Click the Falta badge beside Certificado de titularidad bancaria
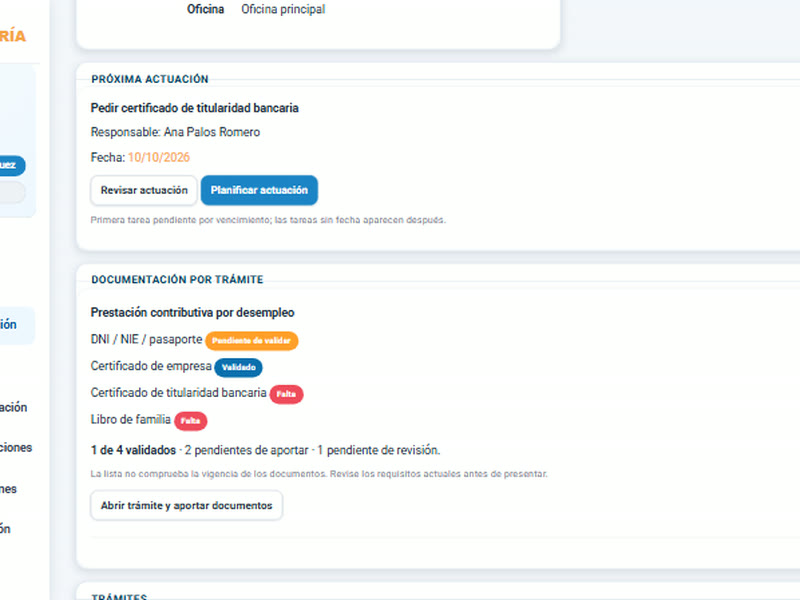Screen dimensions: 800x600 (286, 394)
